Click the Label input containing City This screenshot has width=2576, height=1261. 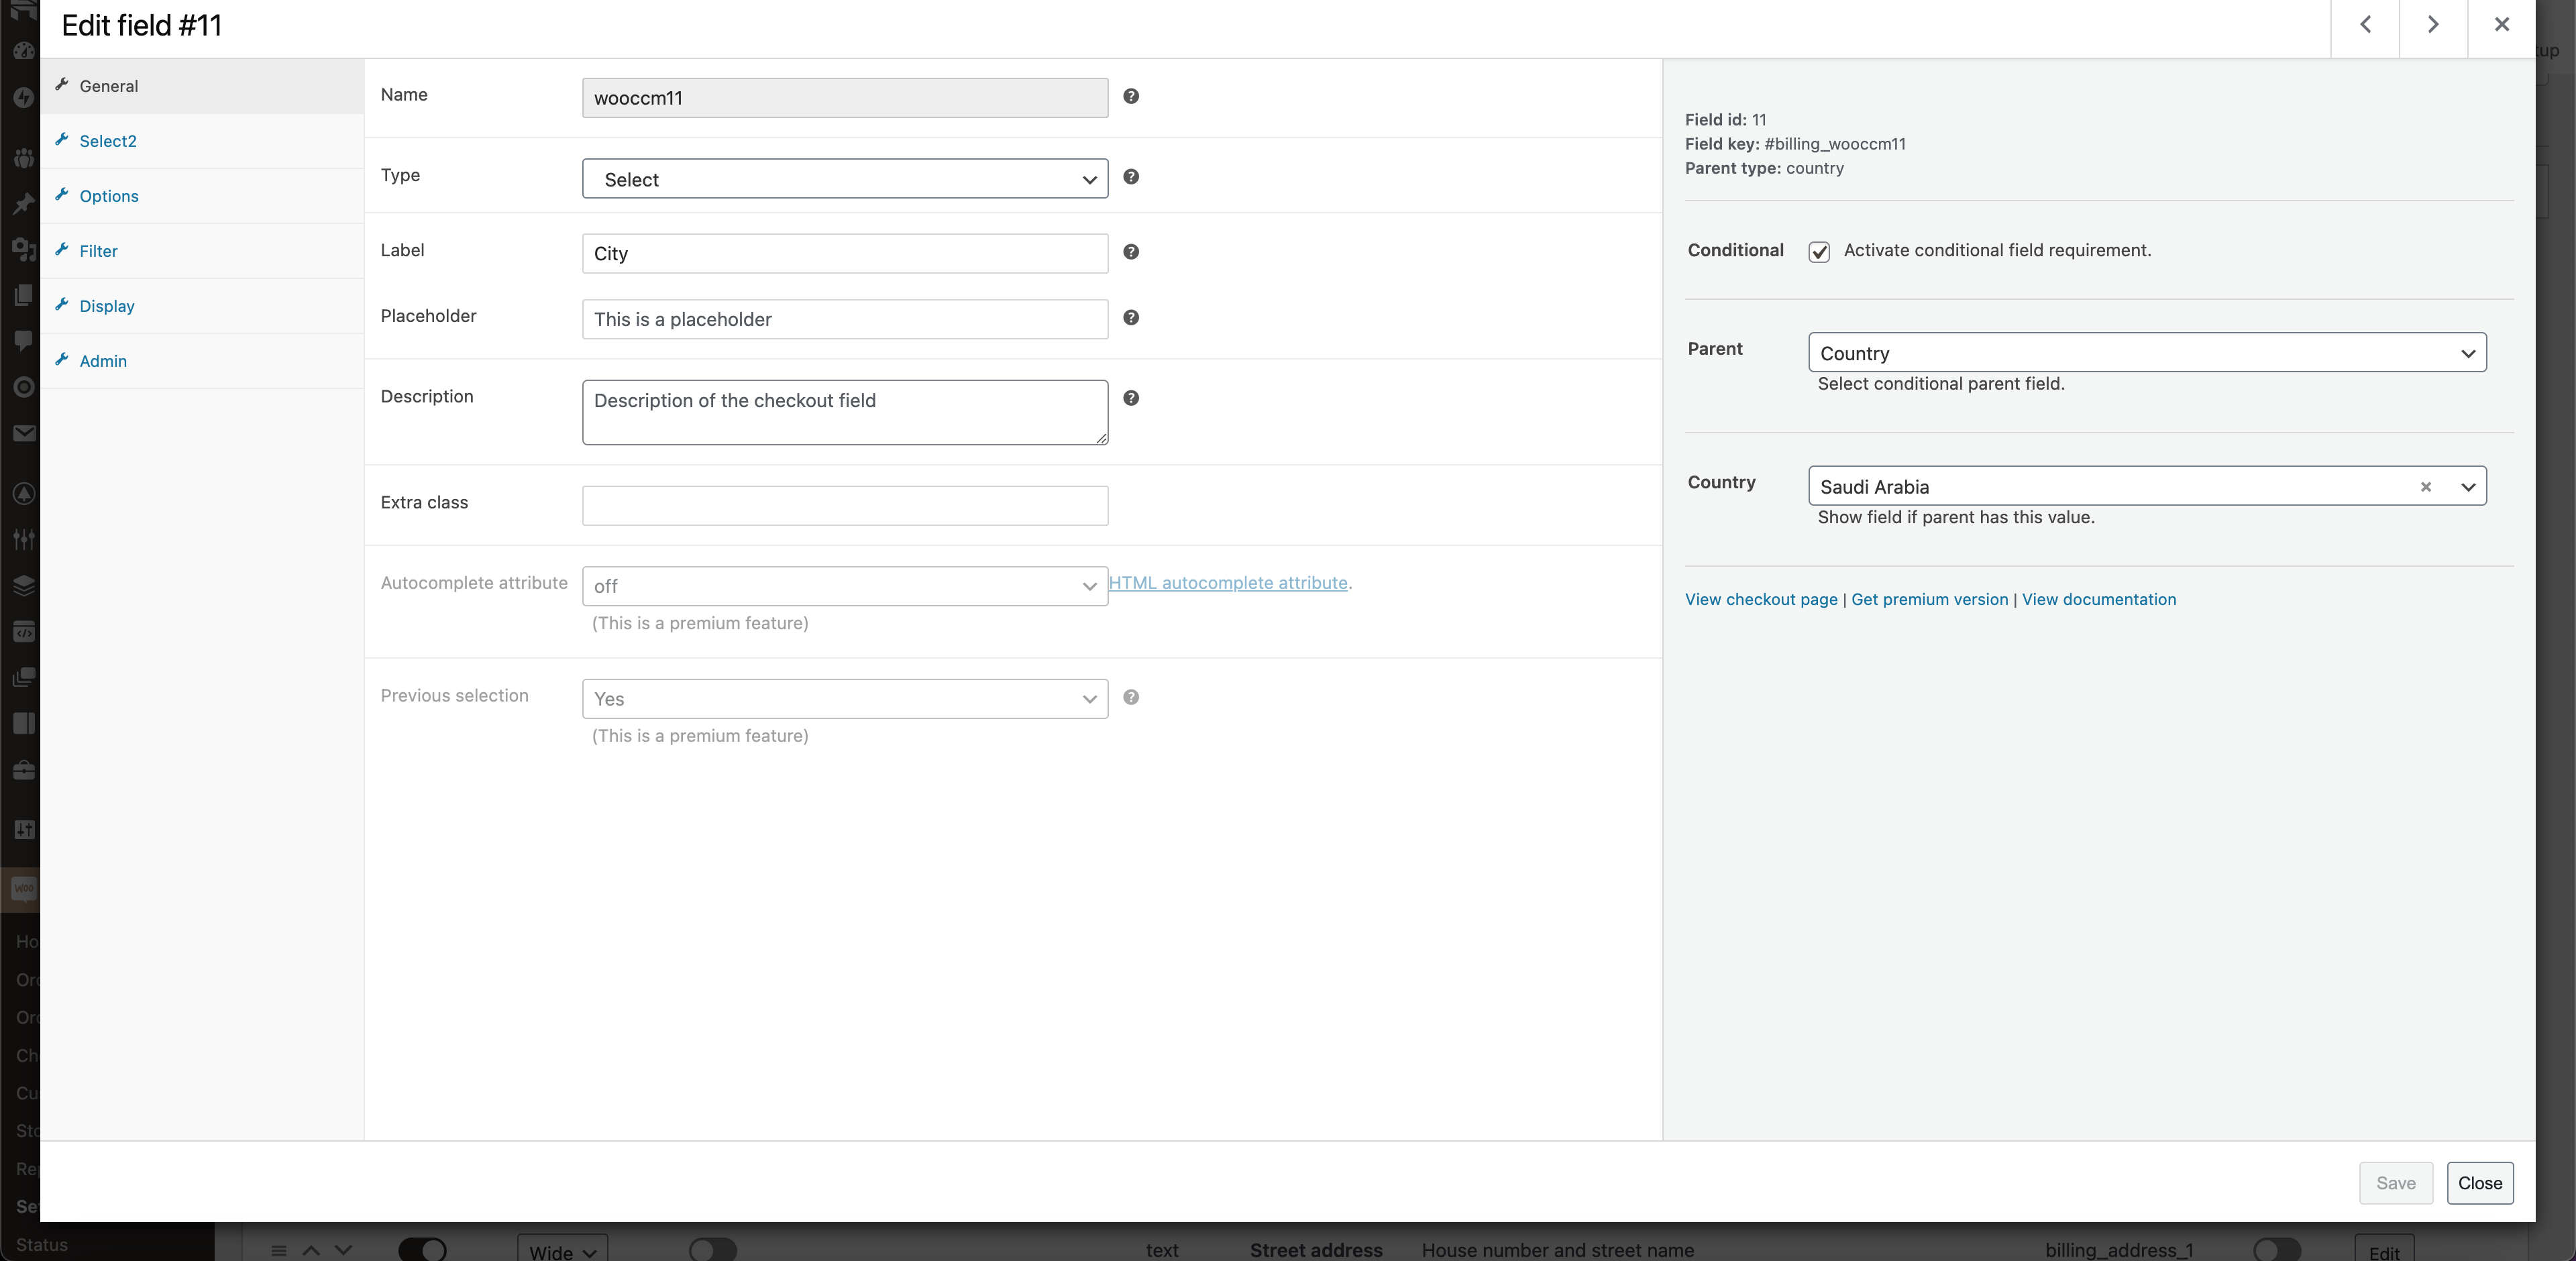click(845, 253)
